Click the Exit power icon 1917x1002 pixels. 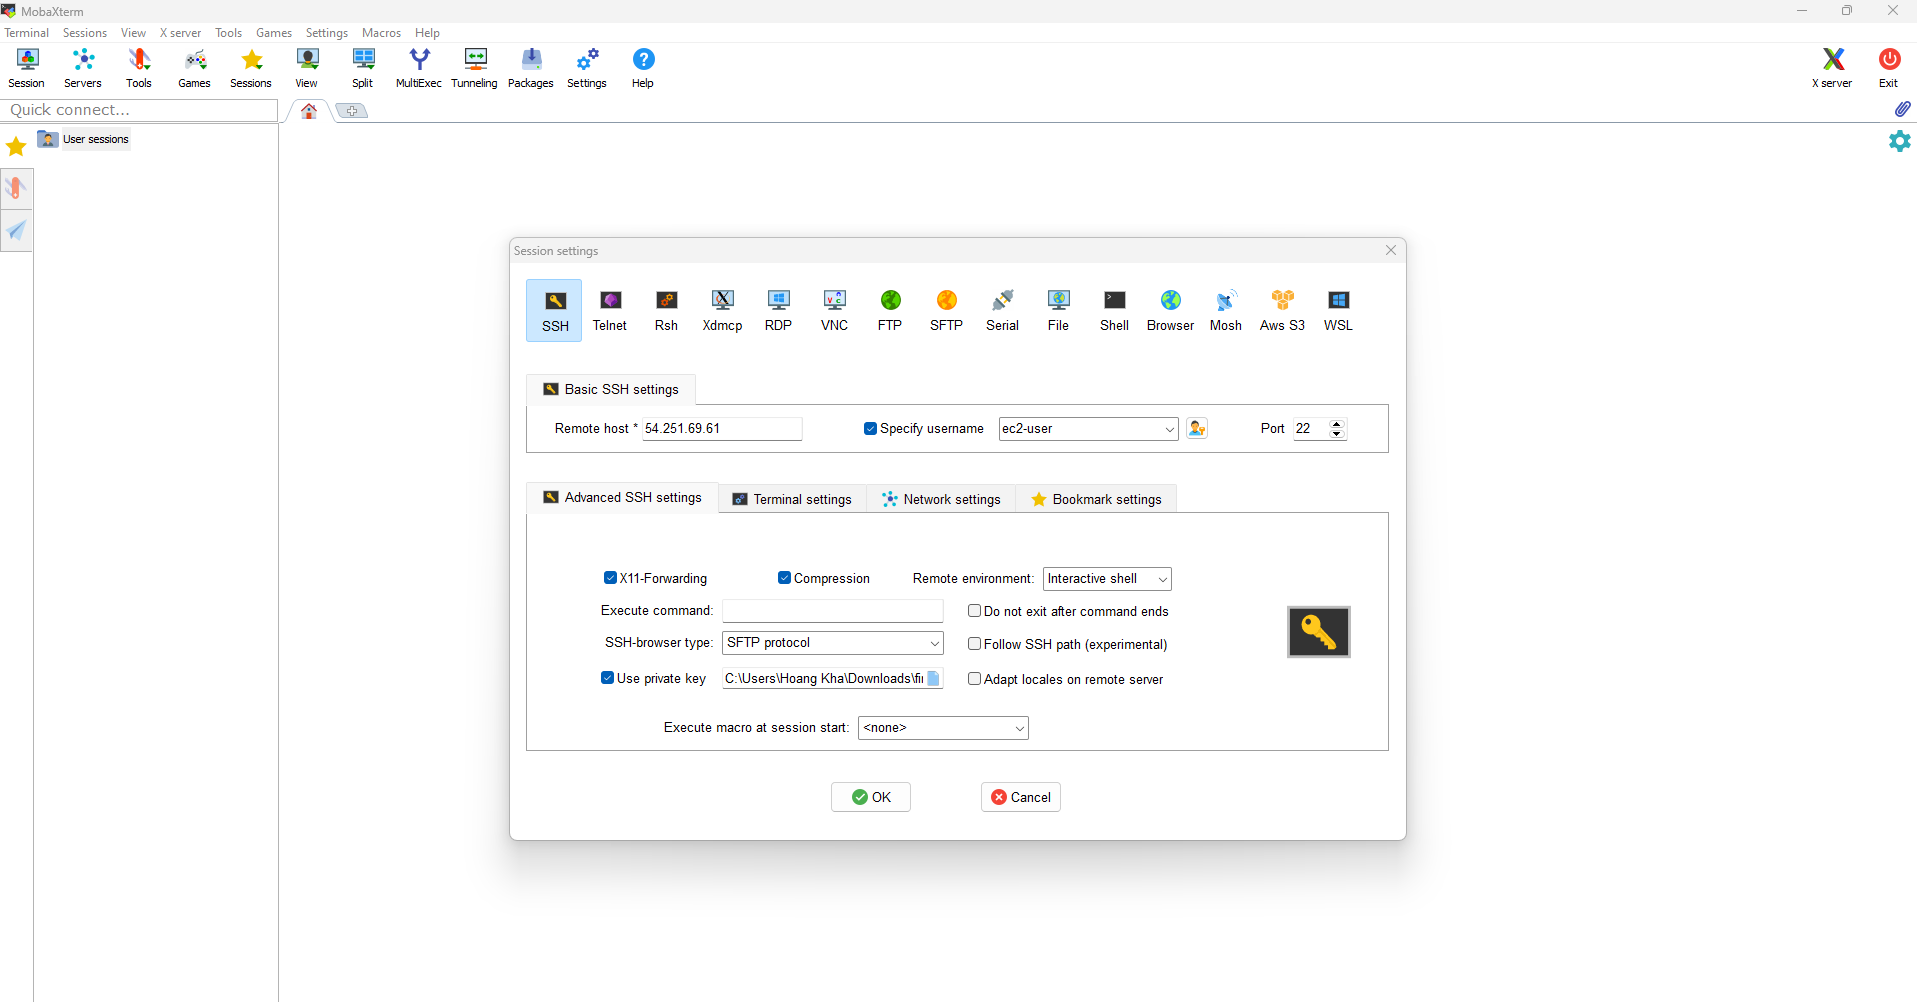click(x=1889, y=68)
